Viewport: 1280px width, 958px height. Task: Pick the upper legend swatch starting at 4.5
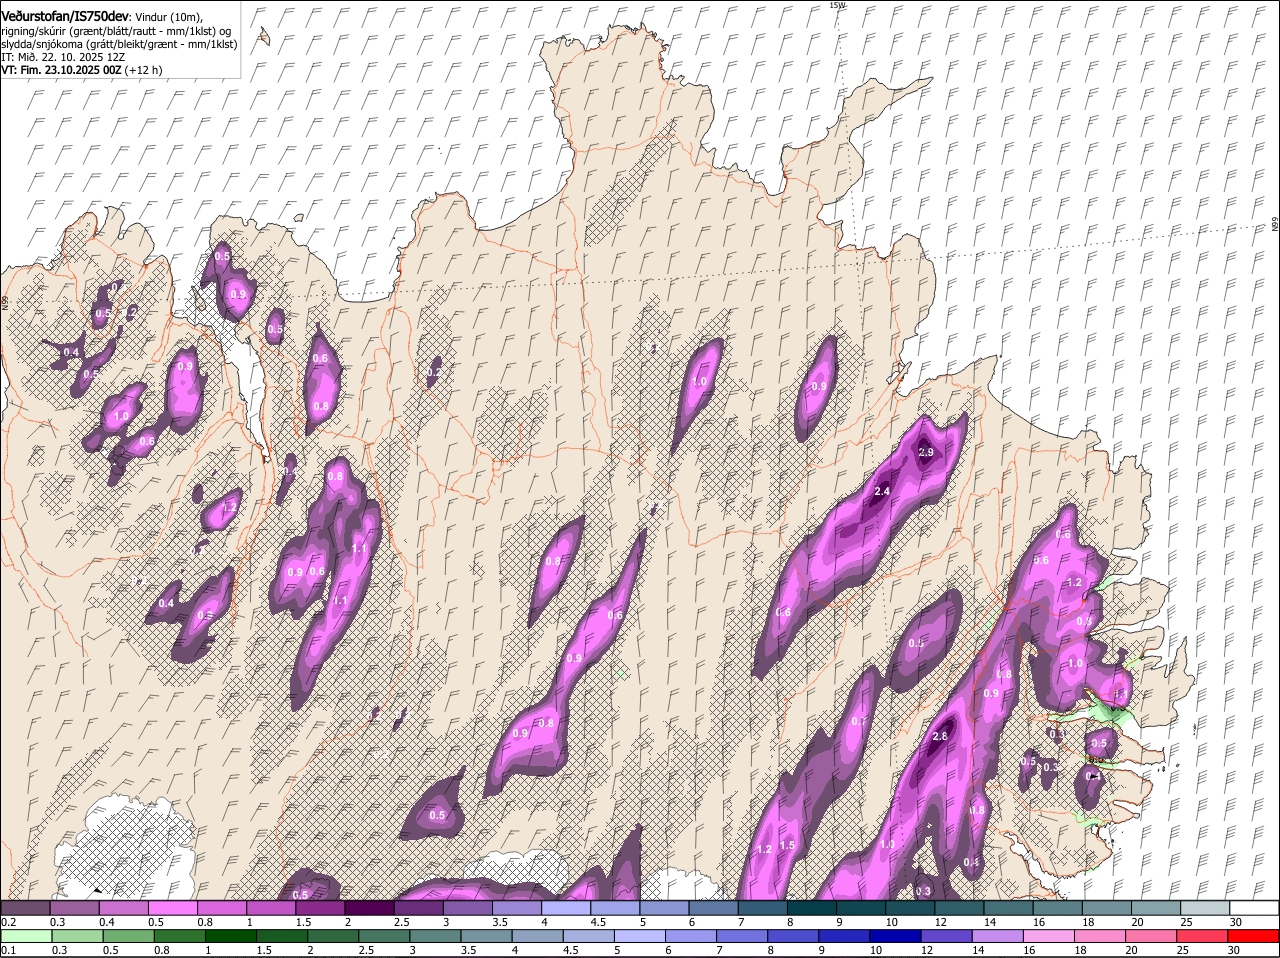click(615, 908)
